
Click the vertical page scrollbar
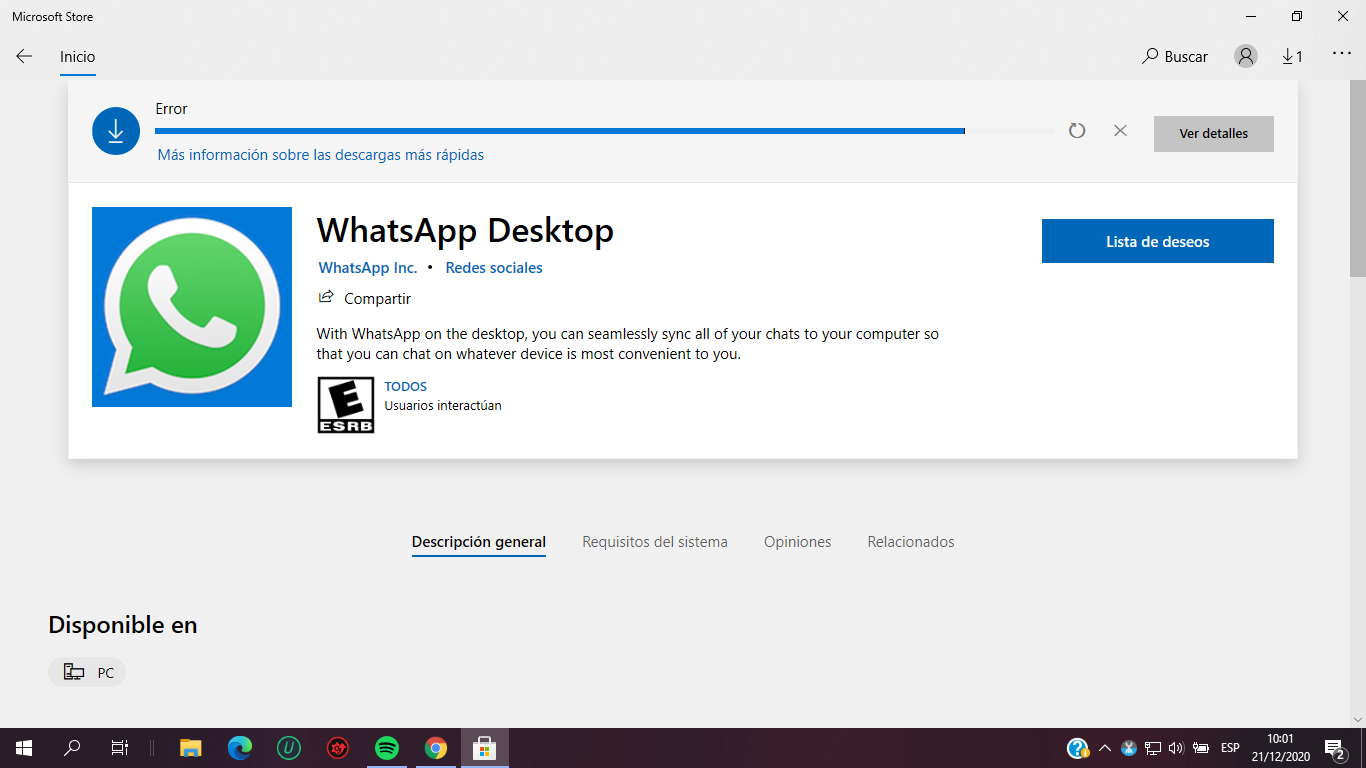[1357, 180]
